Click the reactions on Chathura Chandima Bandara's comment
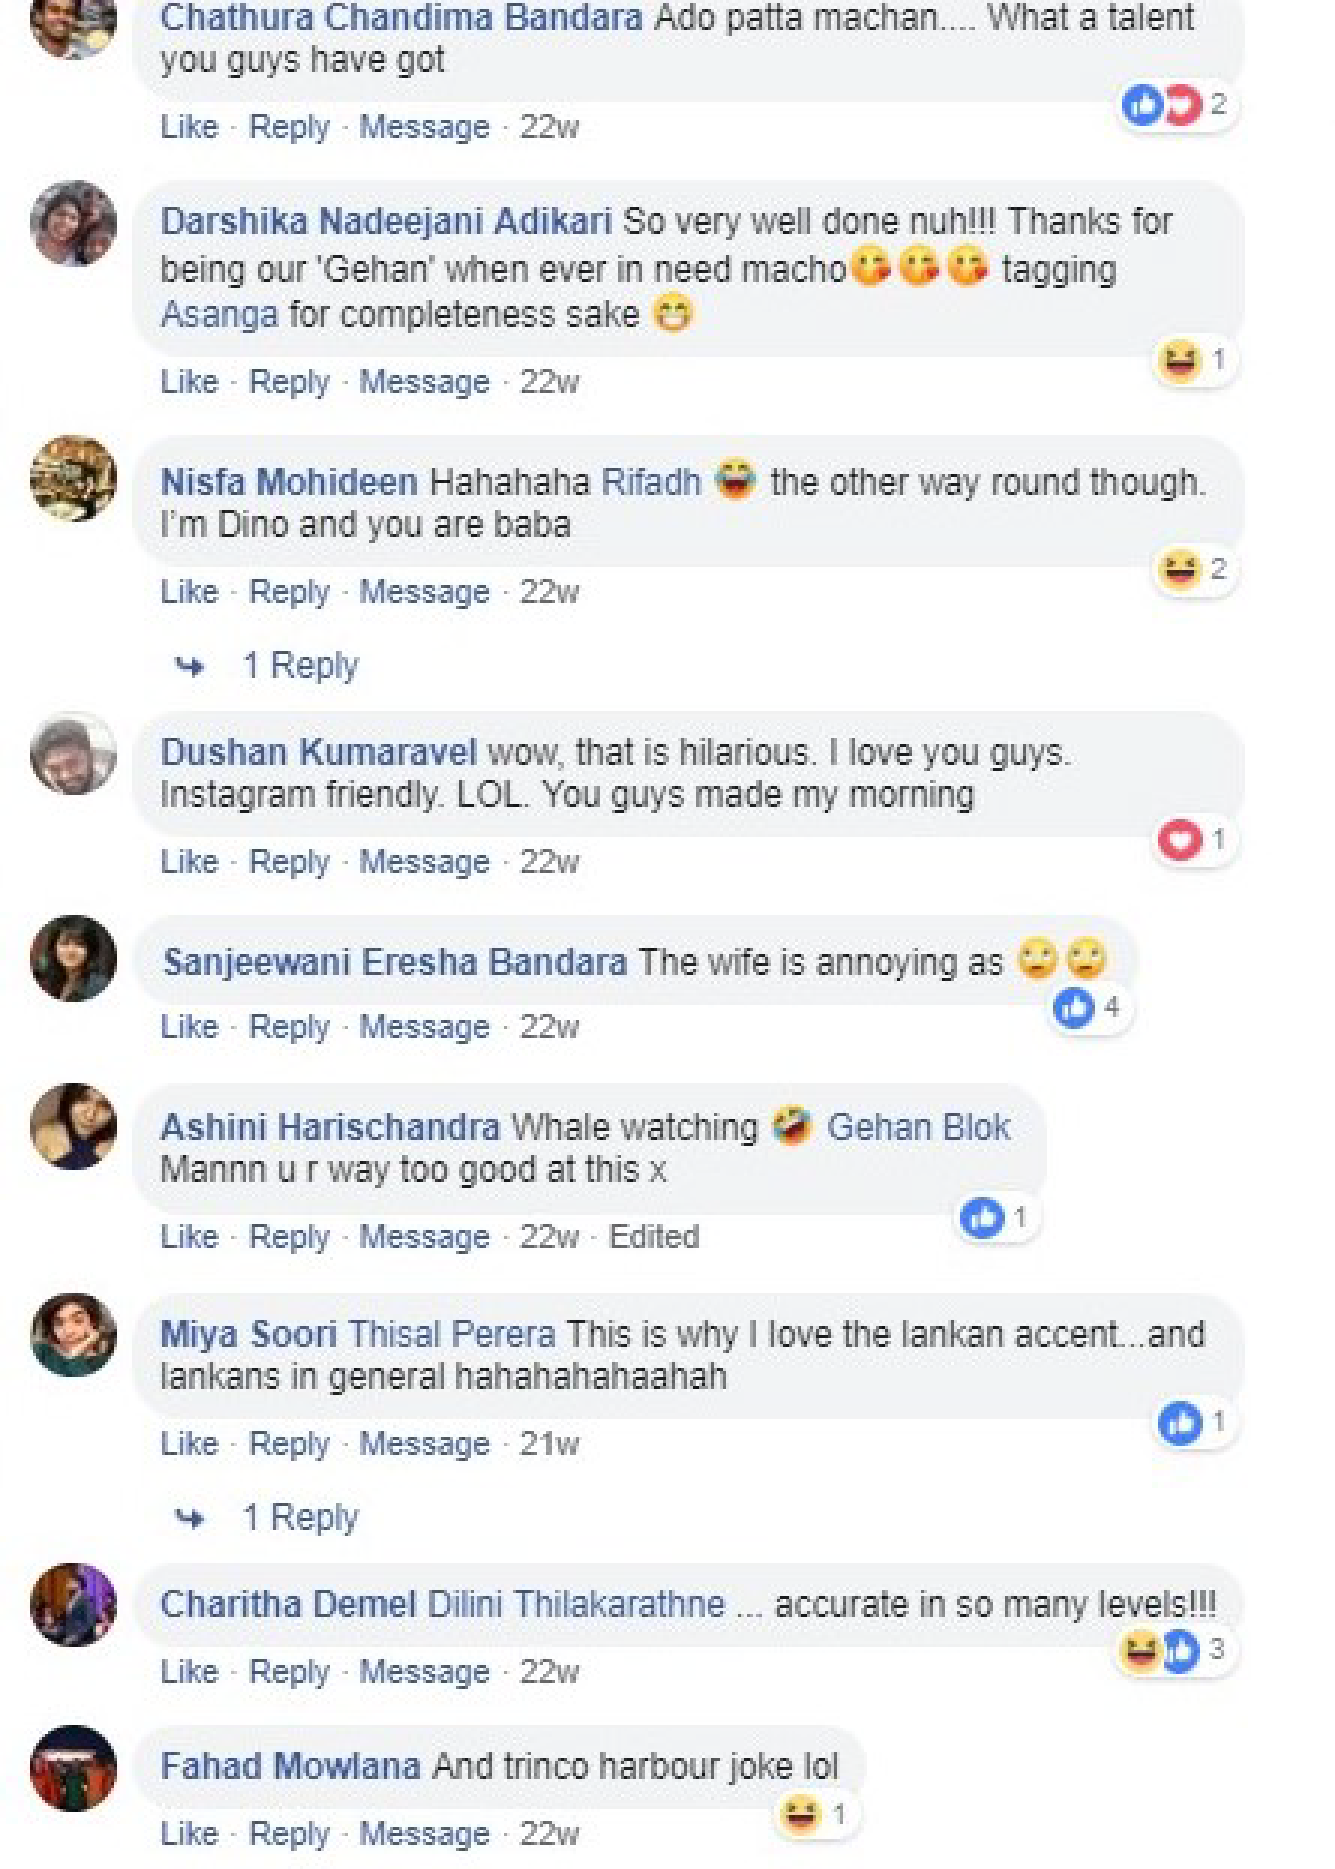Image resolution: width=1335 pixels, height=1869 pixels. coord(1176,105)
